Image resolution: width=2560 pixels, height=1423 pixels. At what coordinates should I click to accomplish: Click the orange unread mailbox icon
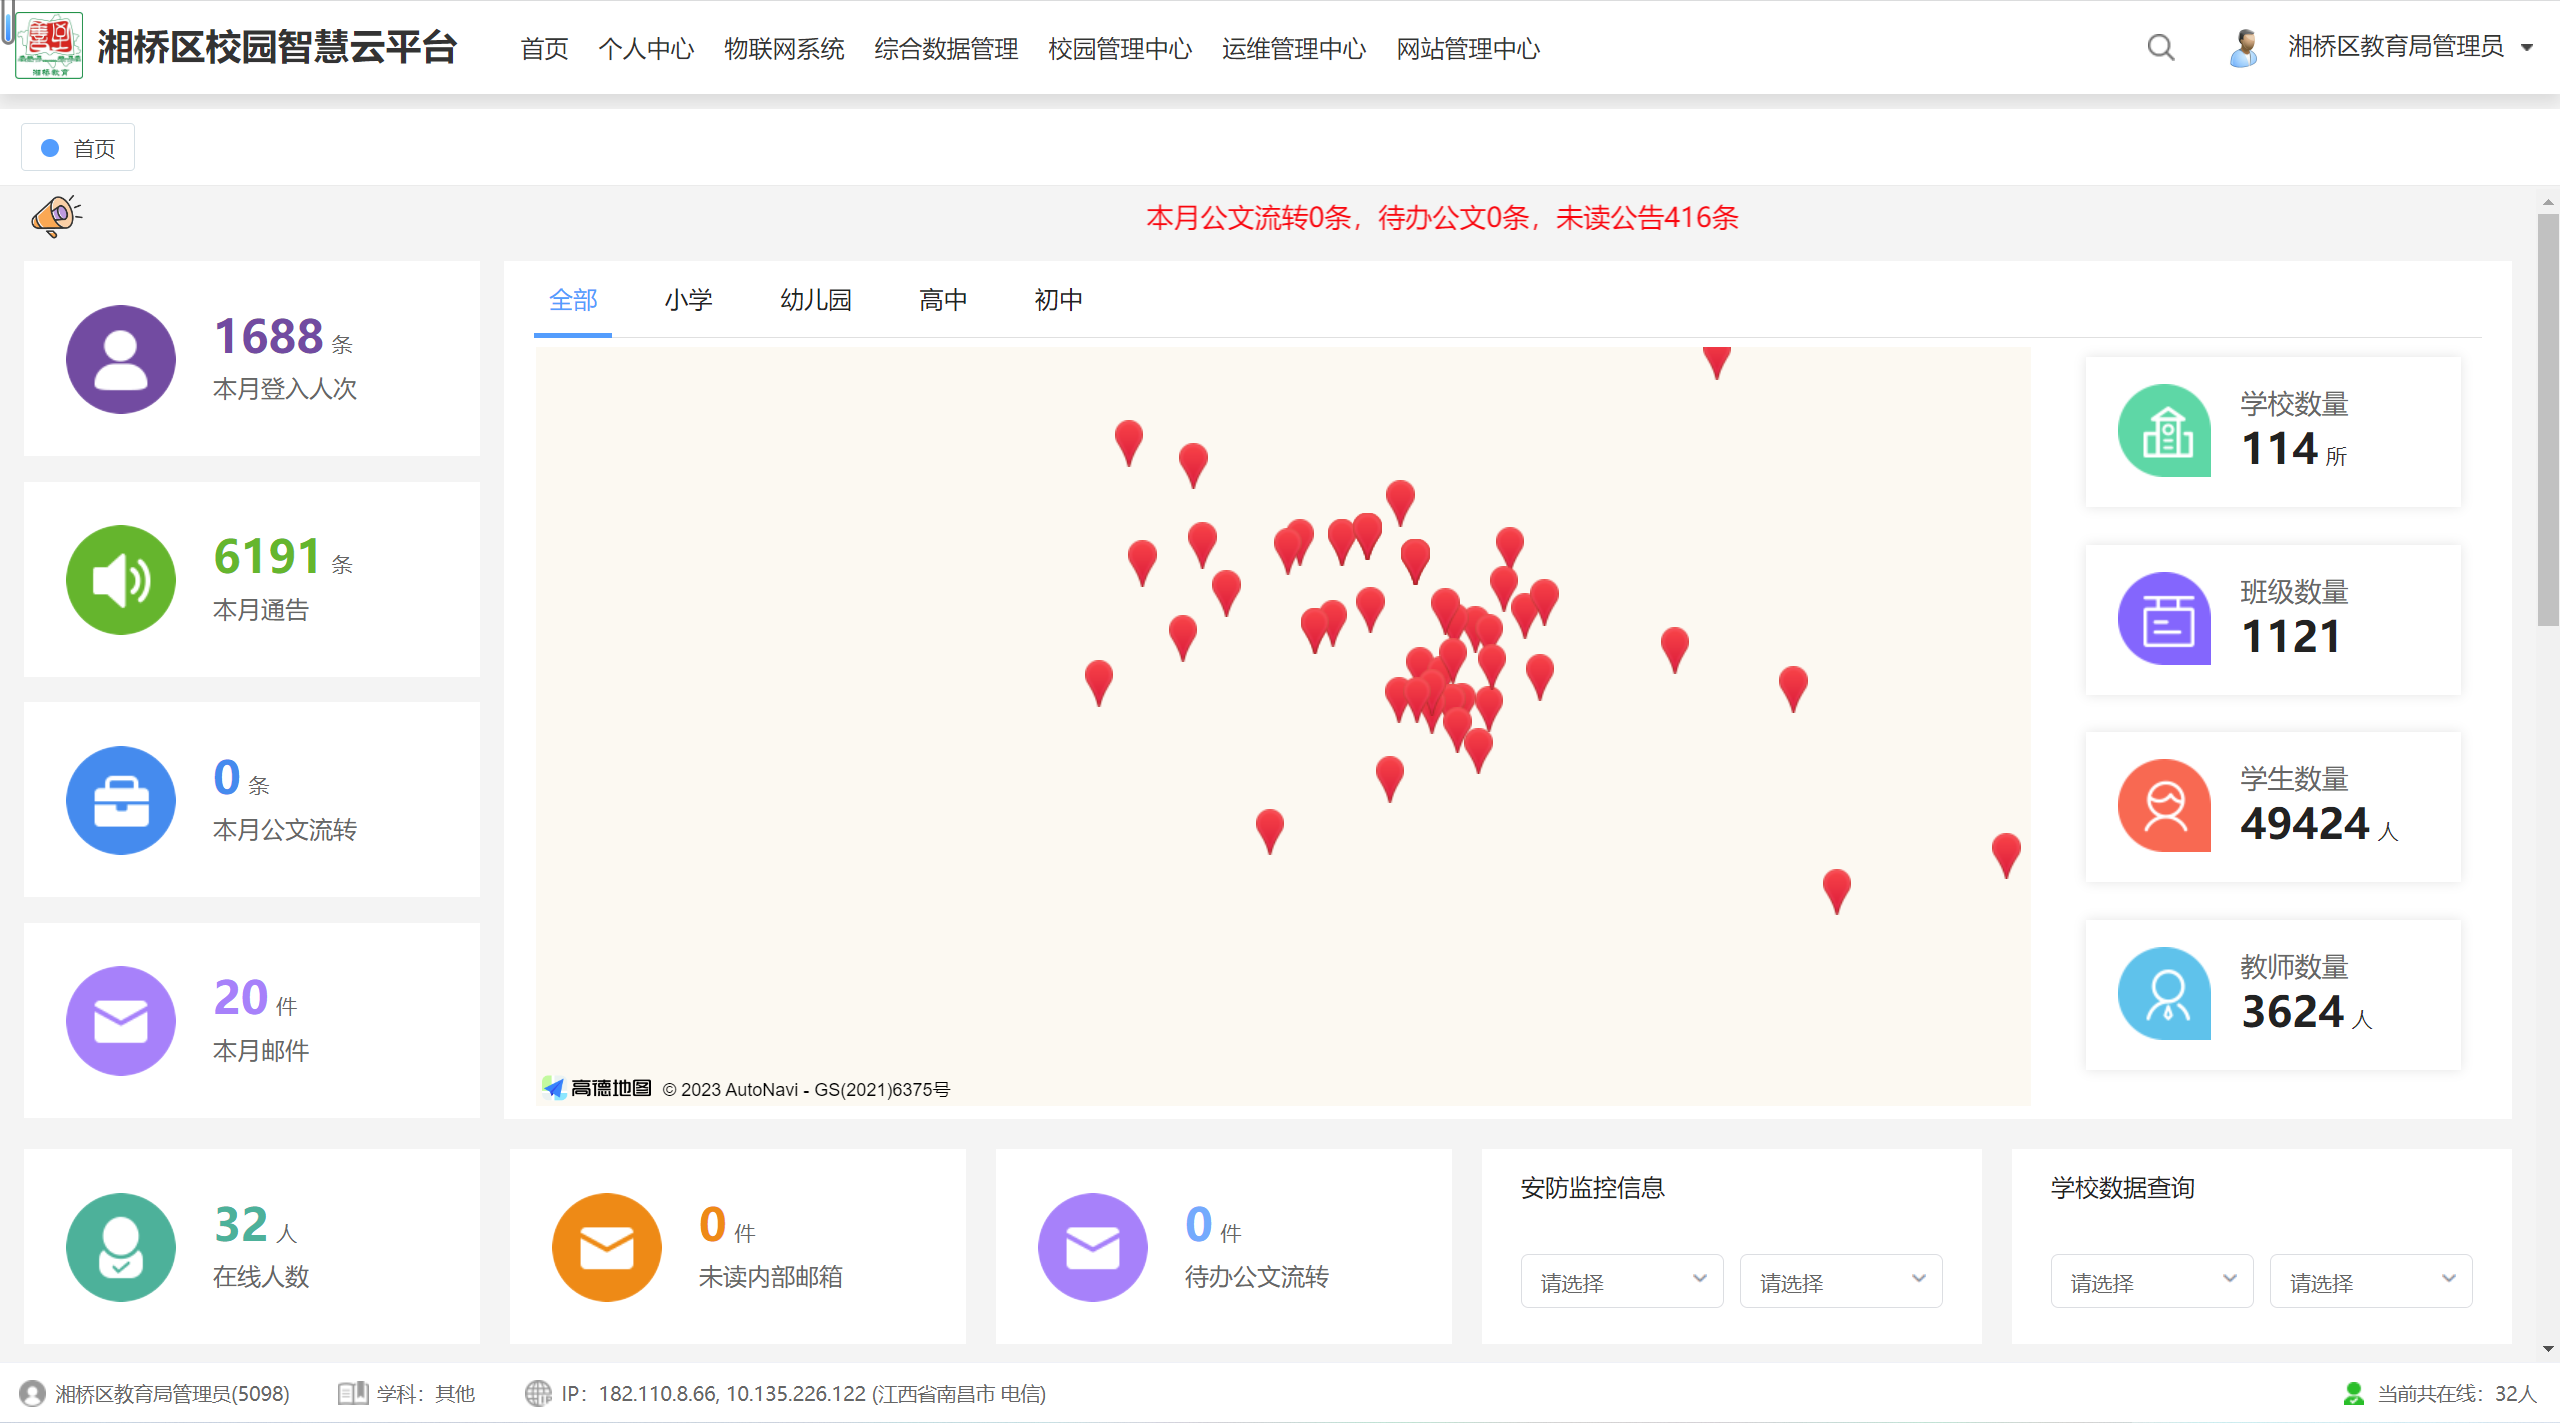606,1247
